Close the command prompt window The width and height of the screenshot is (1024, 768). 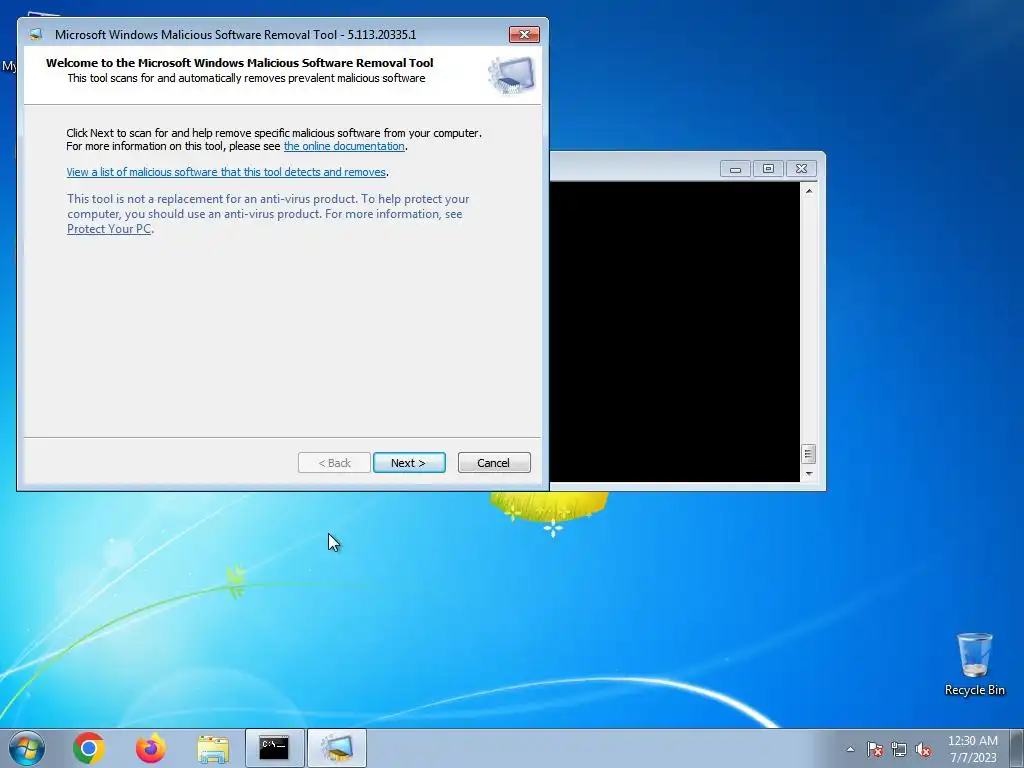click(x=801, y=169)
